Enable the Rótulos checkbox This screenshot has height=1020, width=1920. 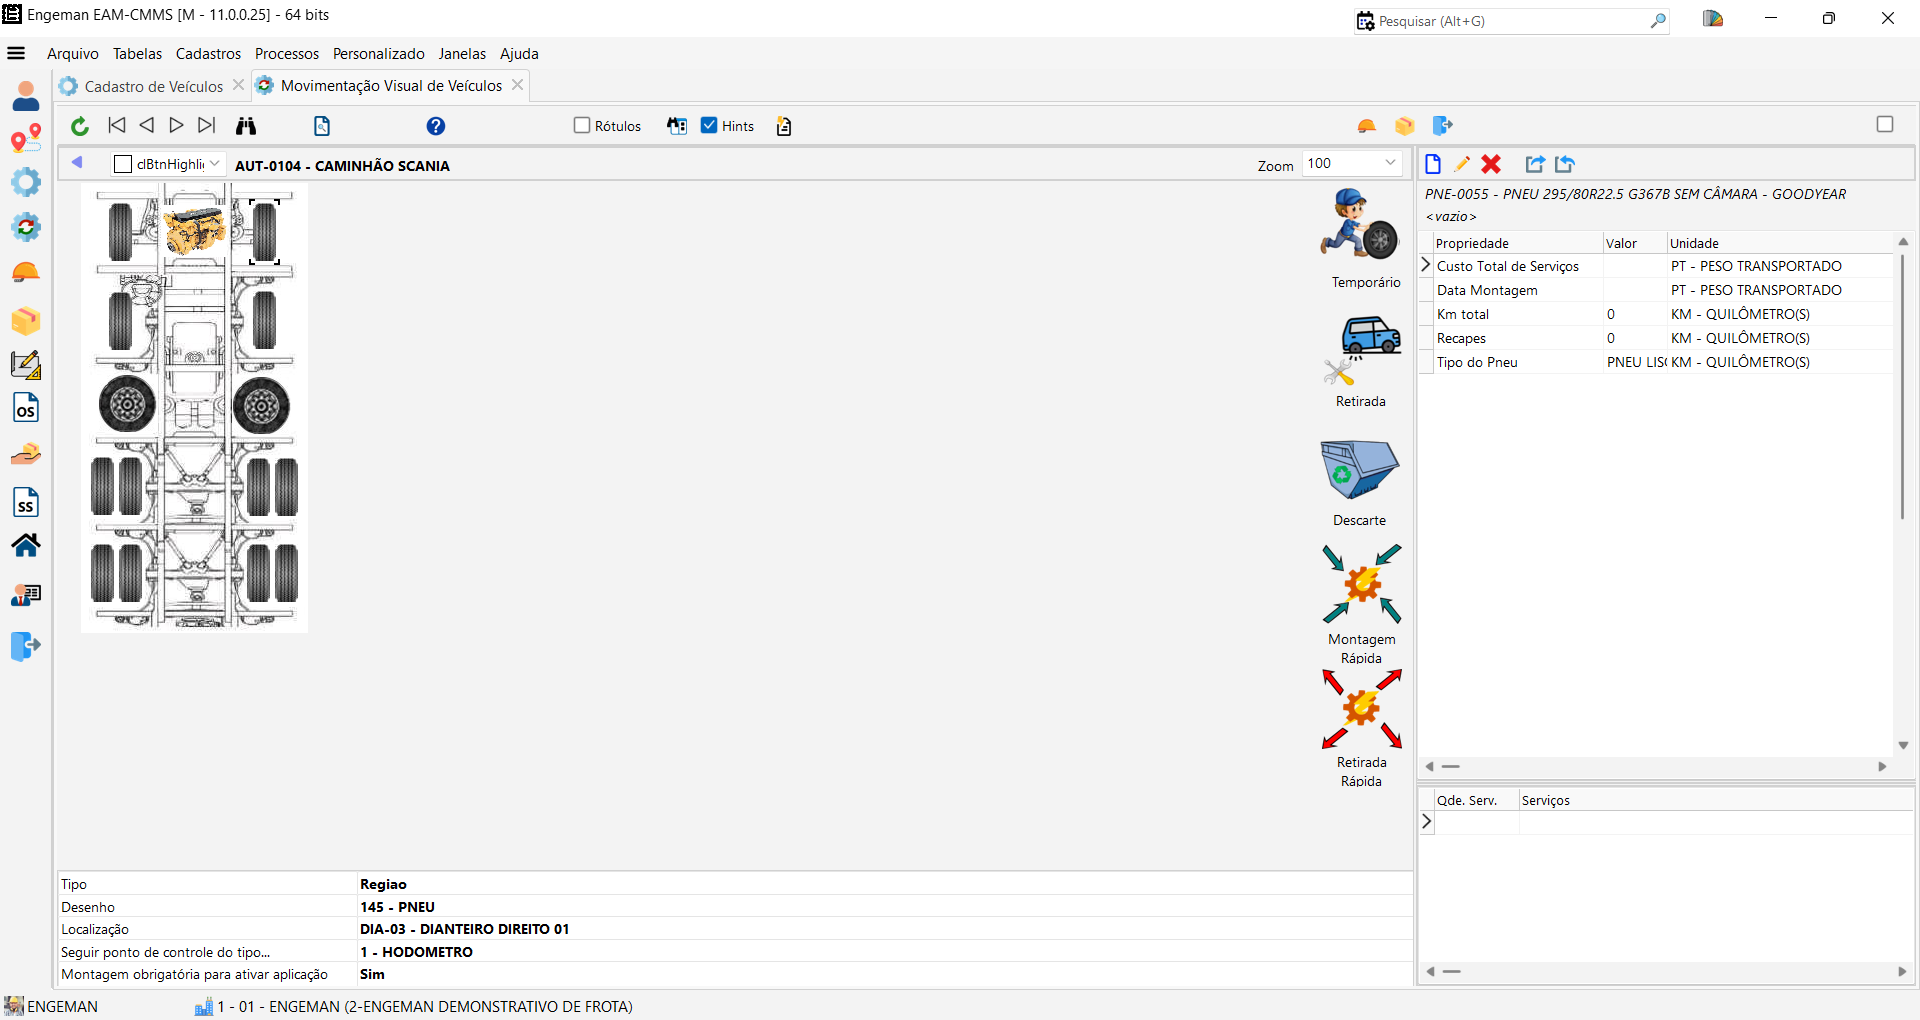(582, 126)
